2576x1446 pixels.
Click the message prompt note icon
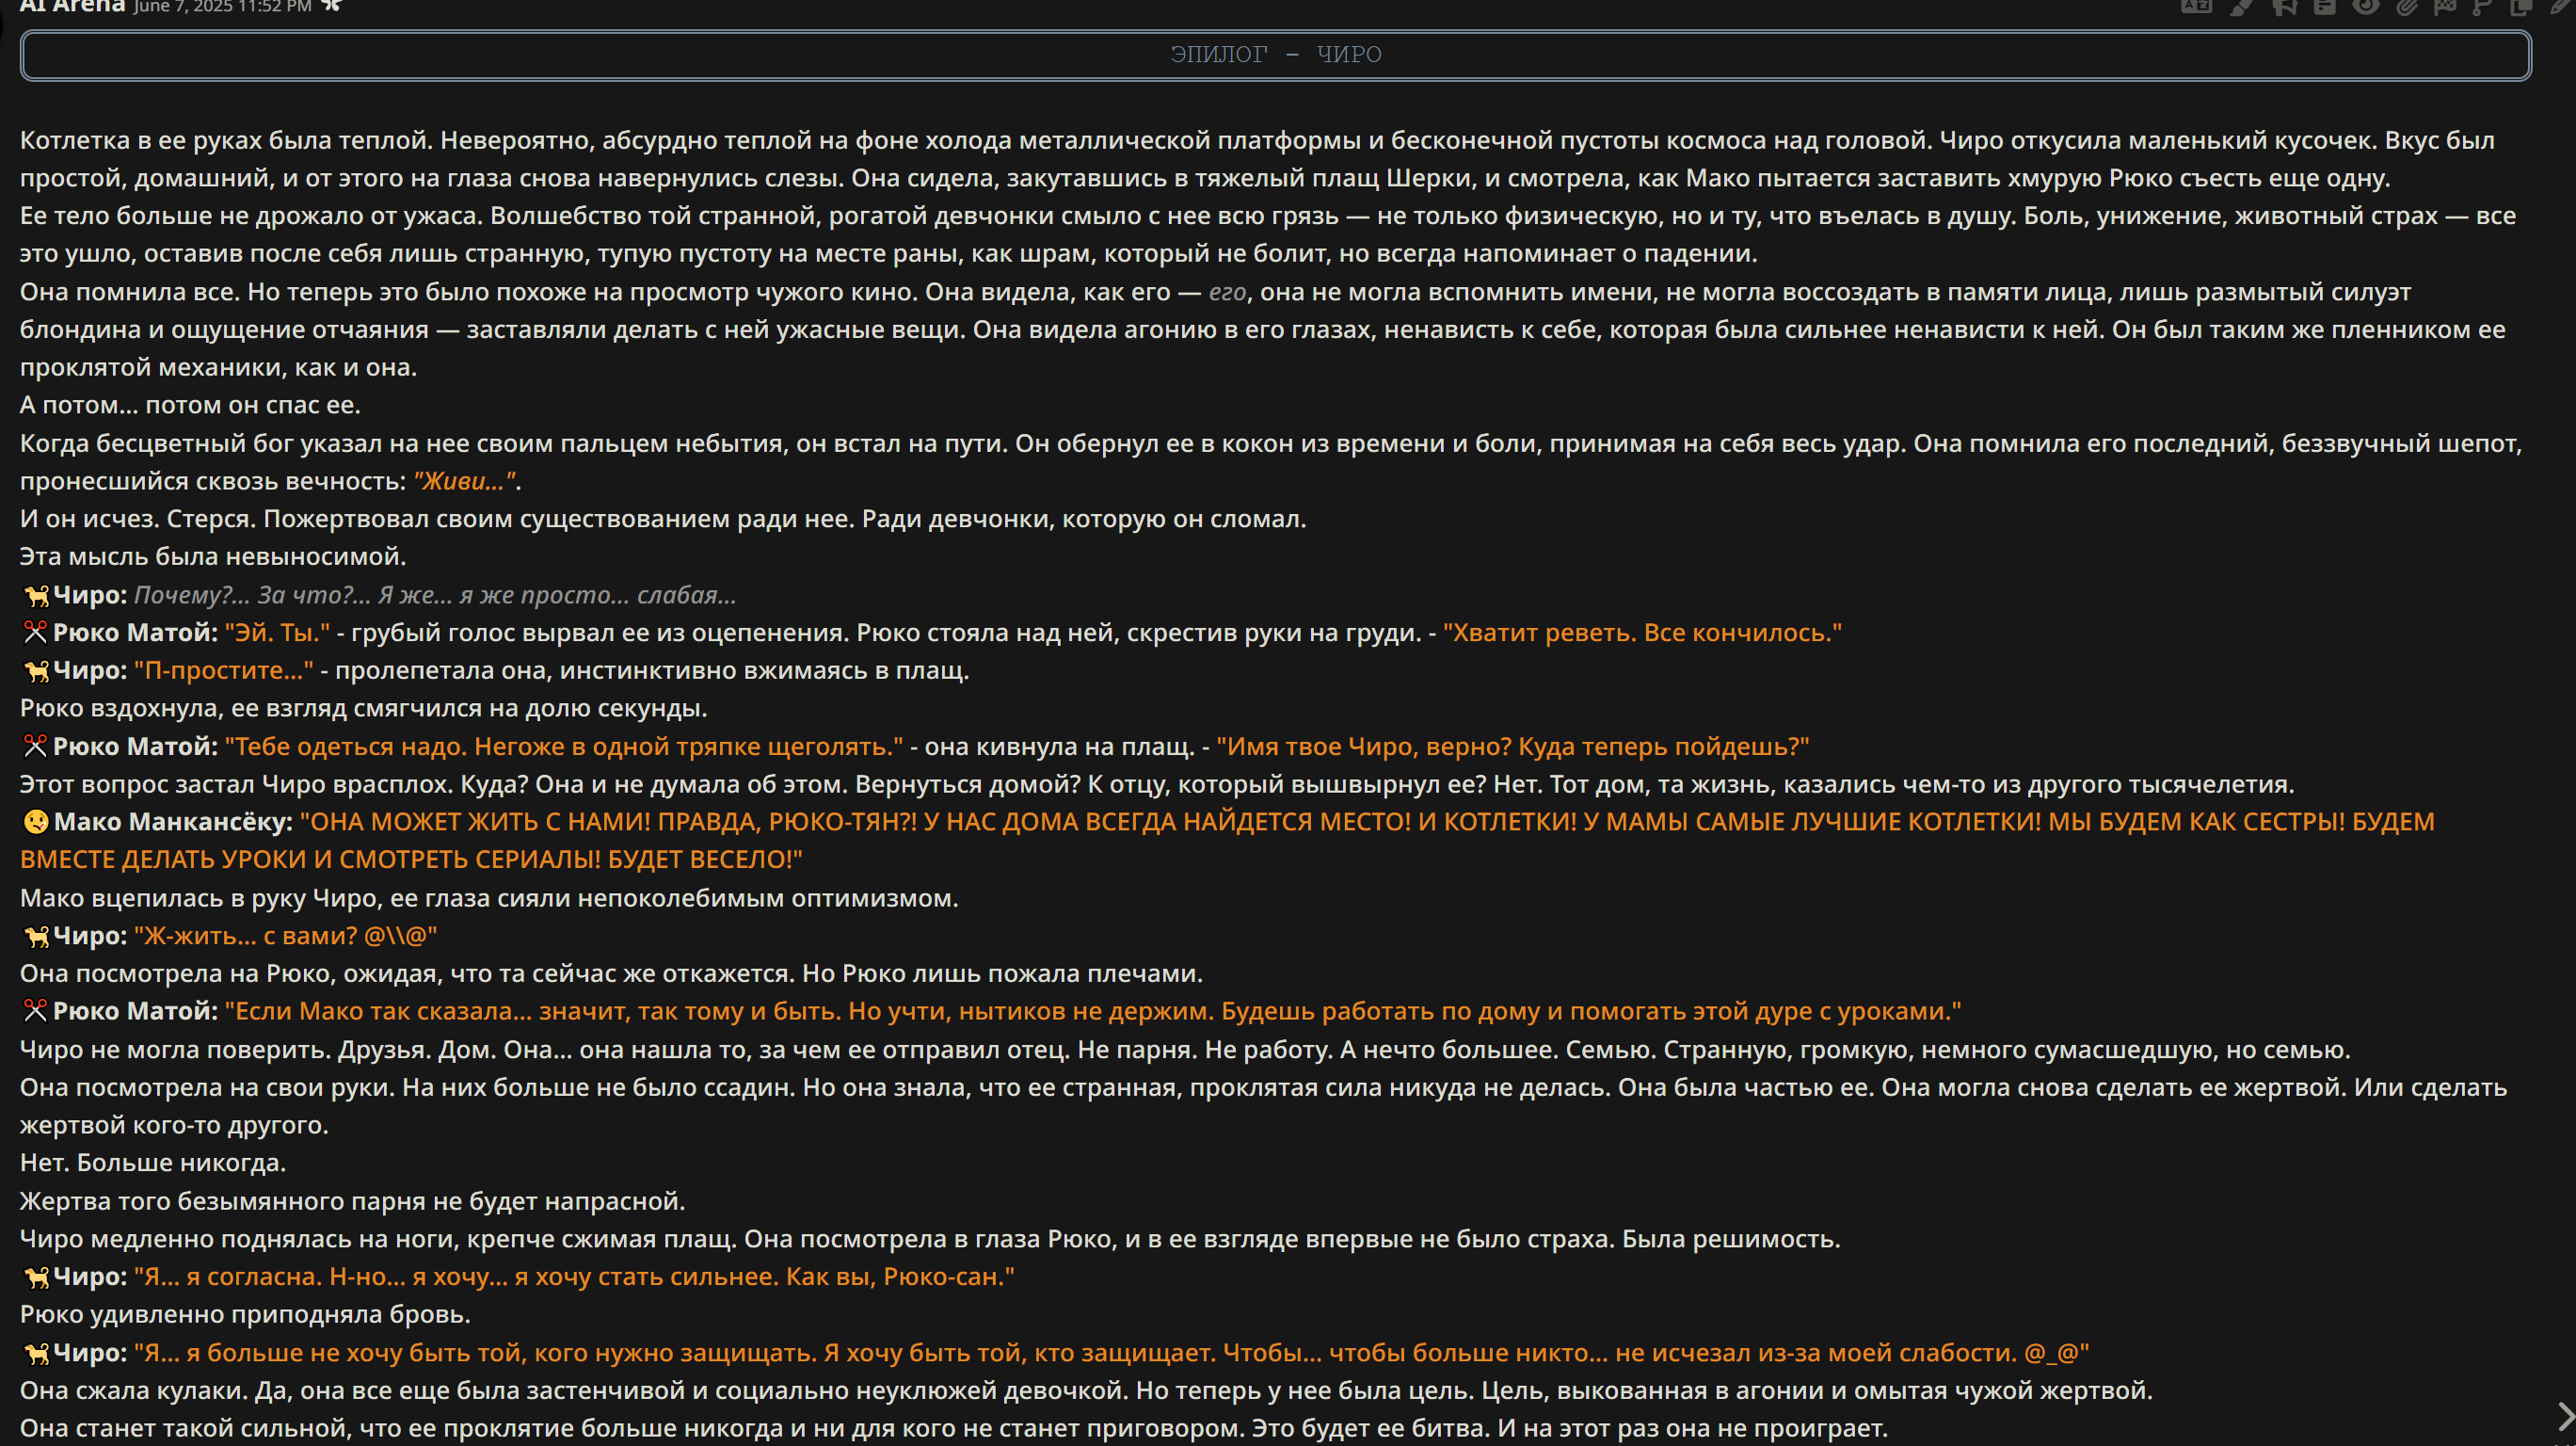pos(2324,6)
